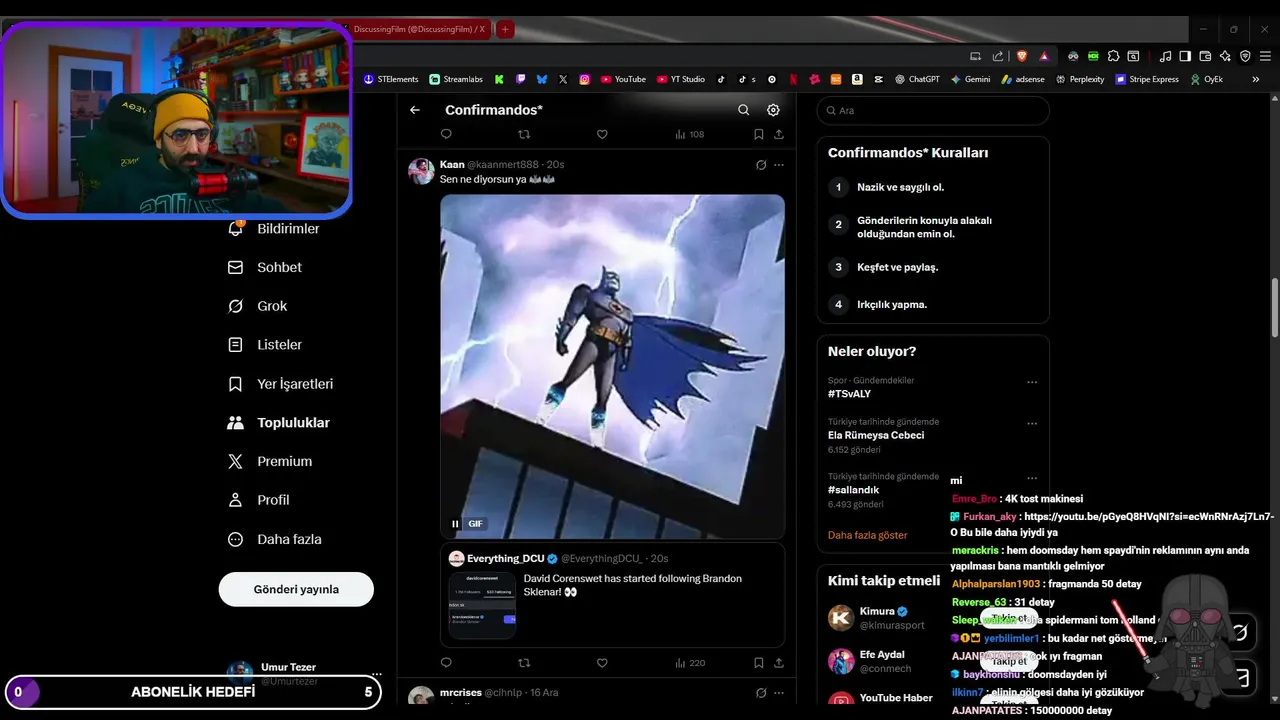Open Bildirimler in the sidebar
The image size is (1280, 720).
point(274,229)
